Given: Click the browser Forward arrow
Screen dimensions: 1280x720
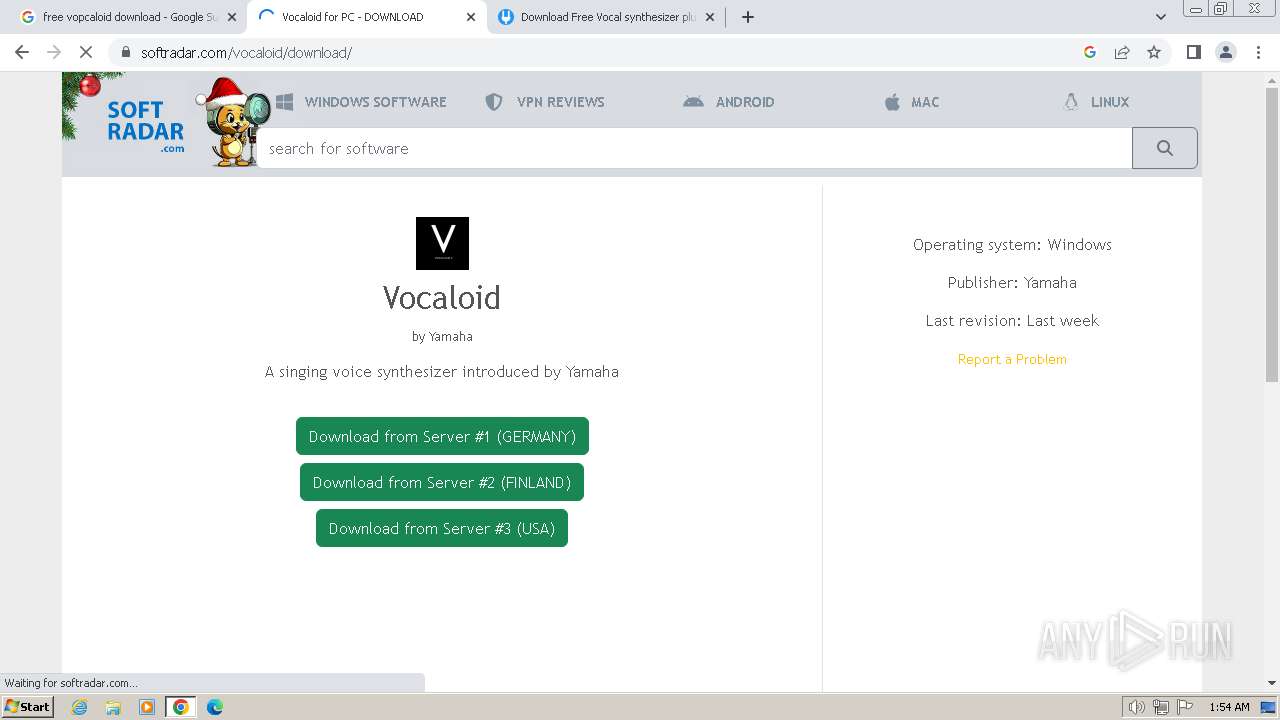Looking at the screenshot, I should pos(54,52).
